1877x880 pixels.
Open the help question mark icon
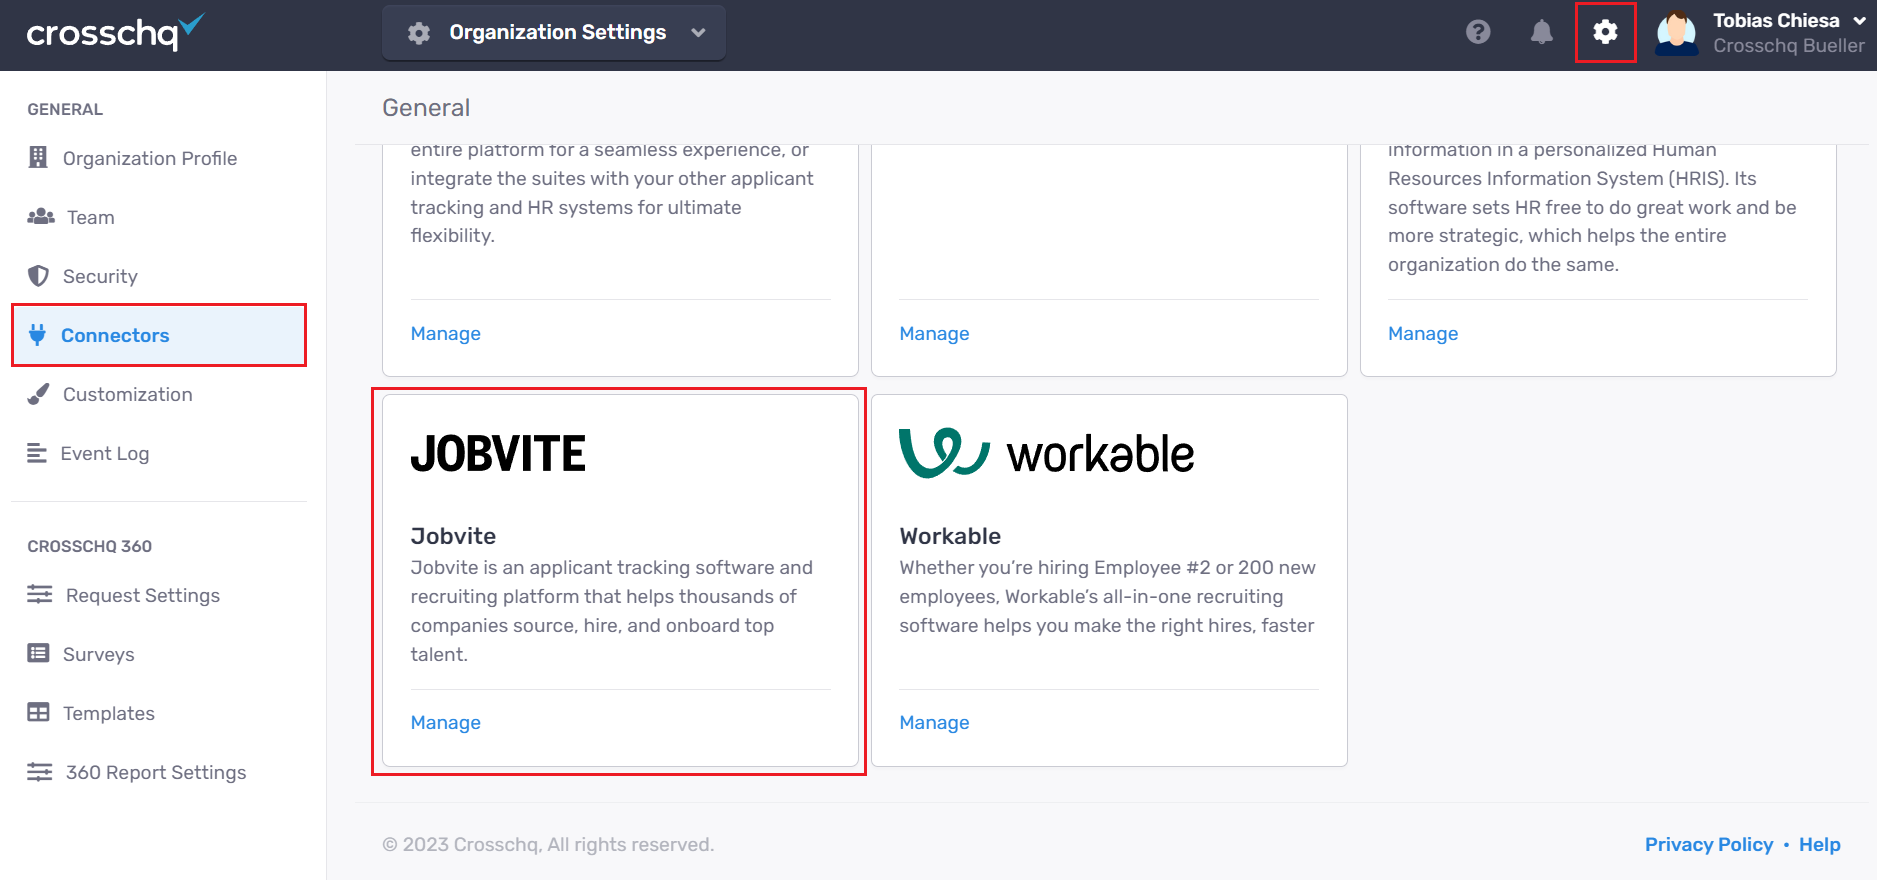(x=1478, y=32)
